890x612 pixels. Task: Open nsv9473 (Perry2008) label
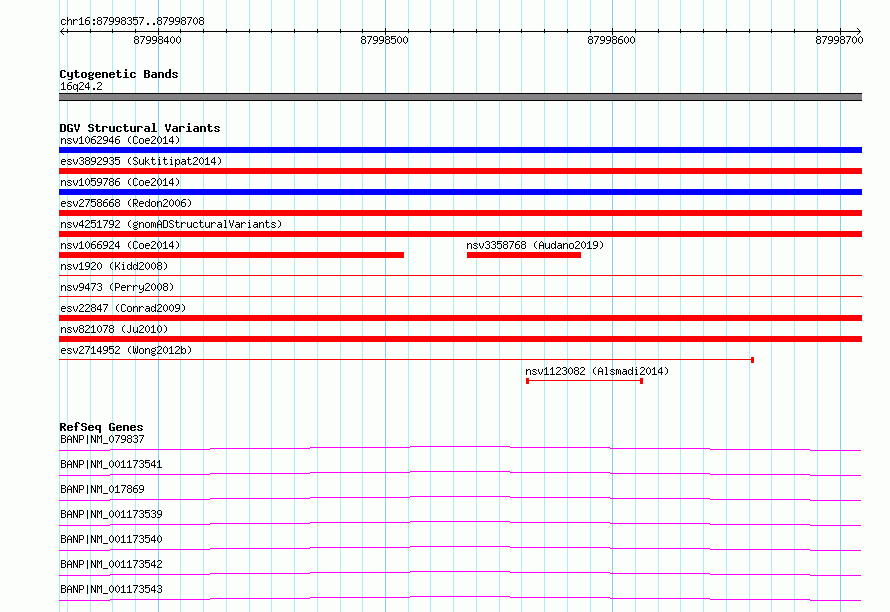tap(117, 287)
